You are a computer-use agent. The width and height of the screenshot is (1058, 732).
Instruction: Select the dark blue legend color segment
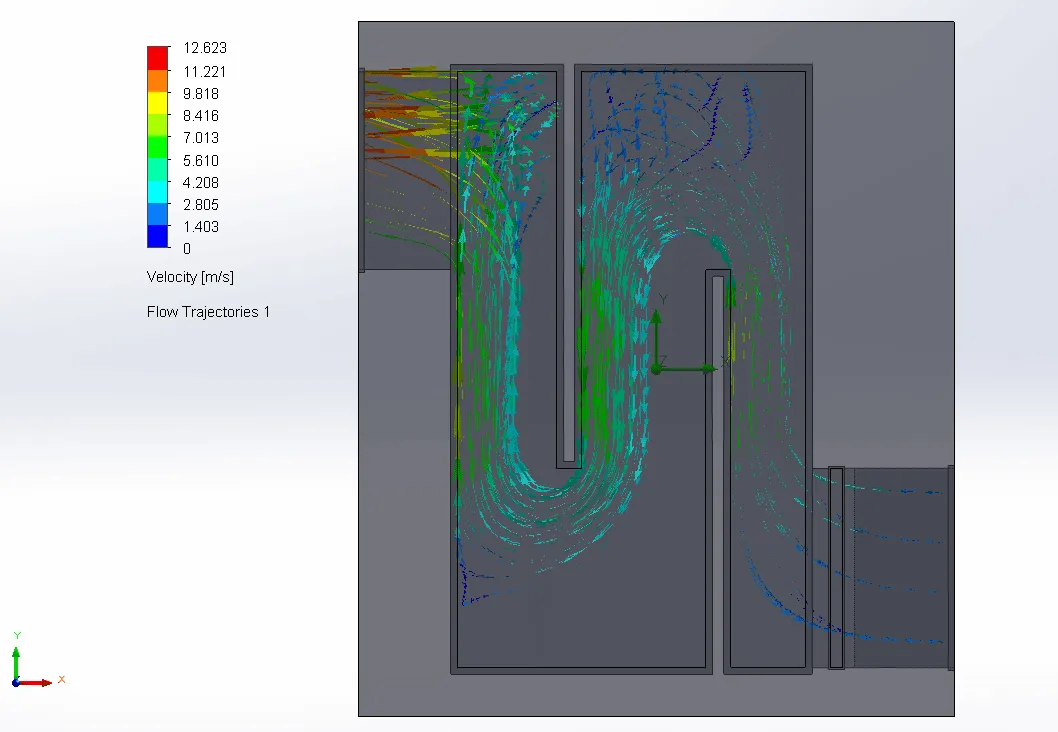coord(158,236)
